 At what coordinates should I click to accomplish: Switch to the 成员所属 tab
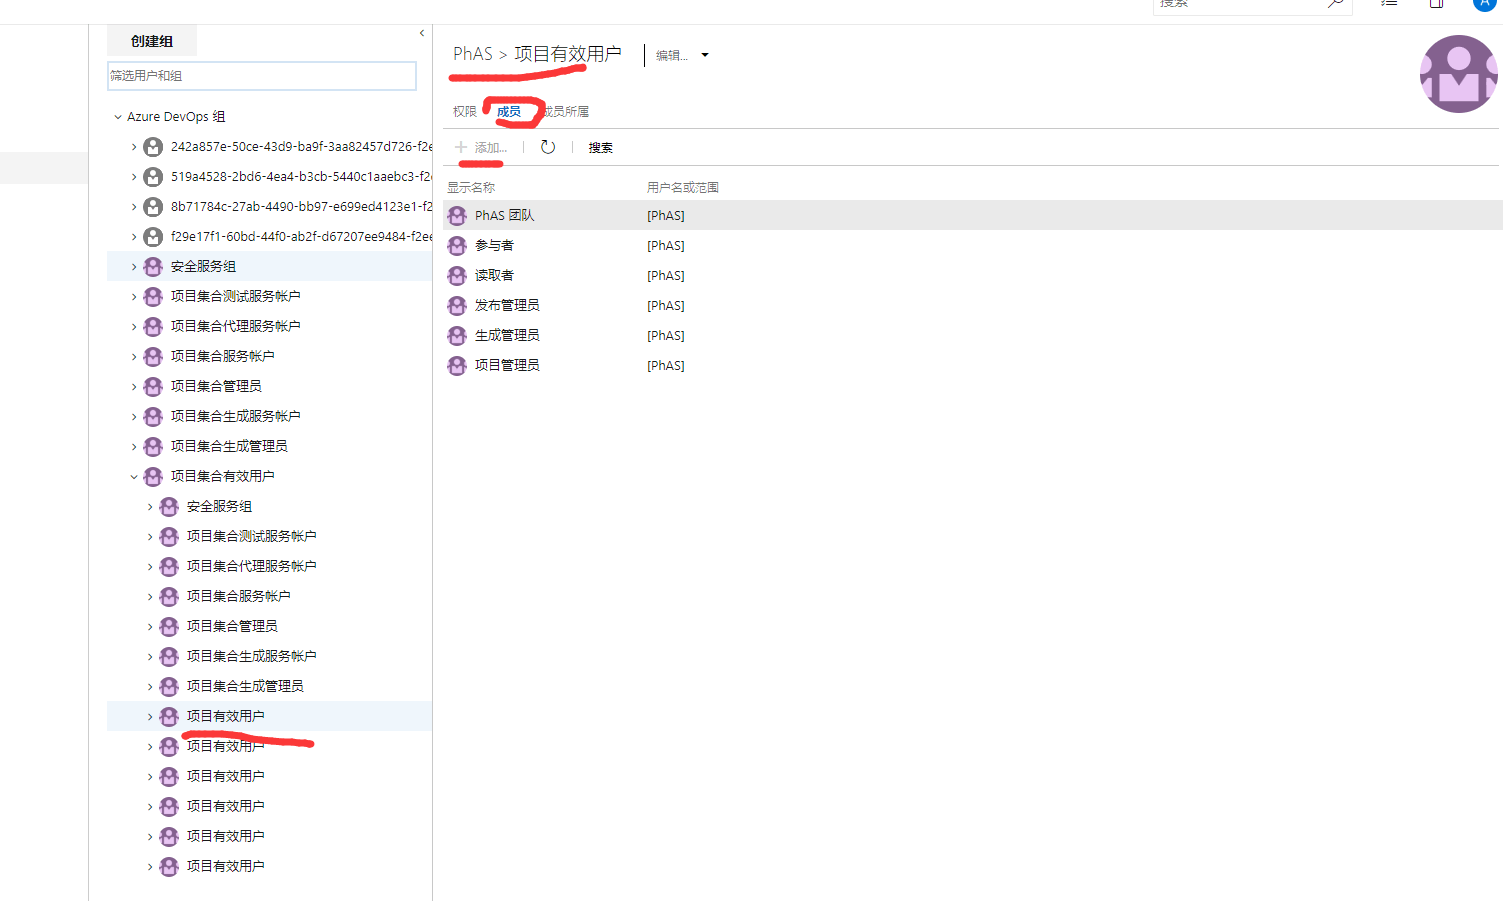pyautogui.click(x=568, y=112)
